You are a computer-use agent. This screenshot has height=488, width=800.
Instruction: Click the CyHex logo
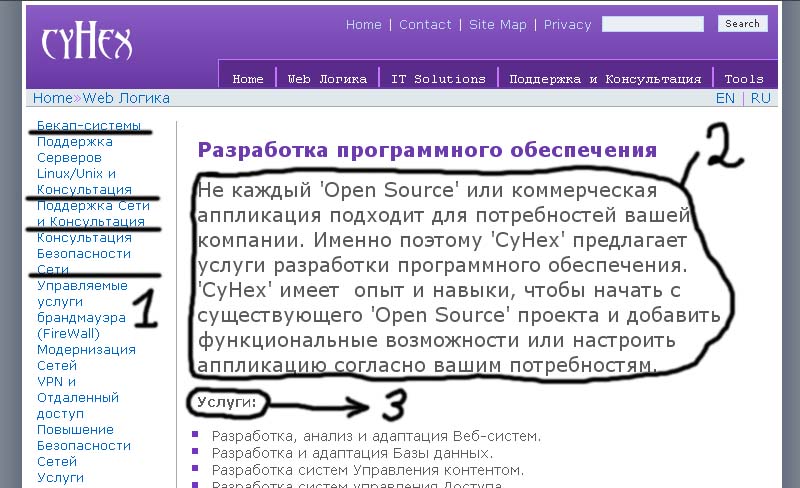coord(87,42)
